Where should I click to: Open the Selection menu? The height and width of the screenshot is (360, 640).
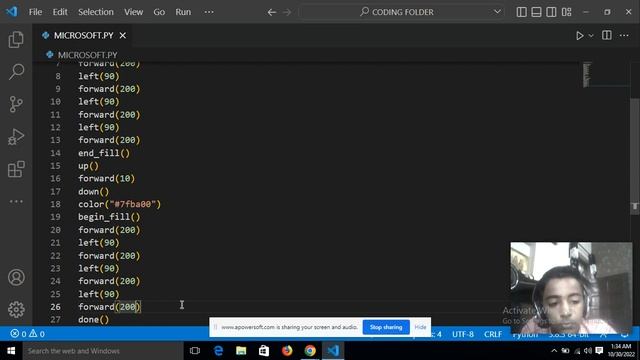tap(96, 12)
